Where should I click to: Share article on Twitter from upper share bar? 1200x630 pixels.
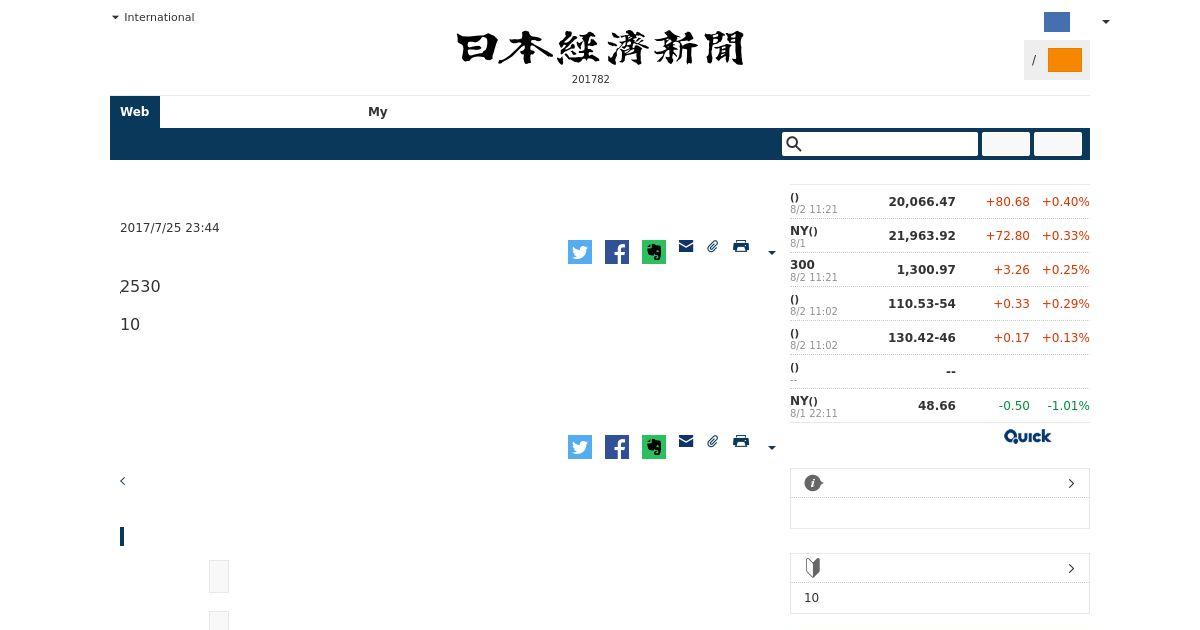pos(580,252)
